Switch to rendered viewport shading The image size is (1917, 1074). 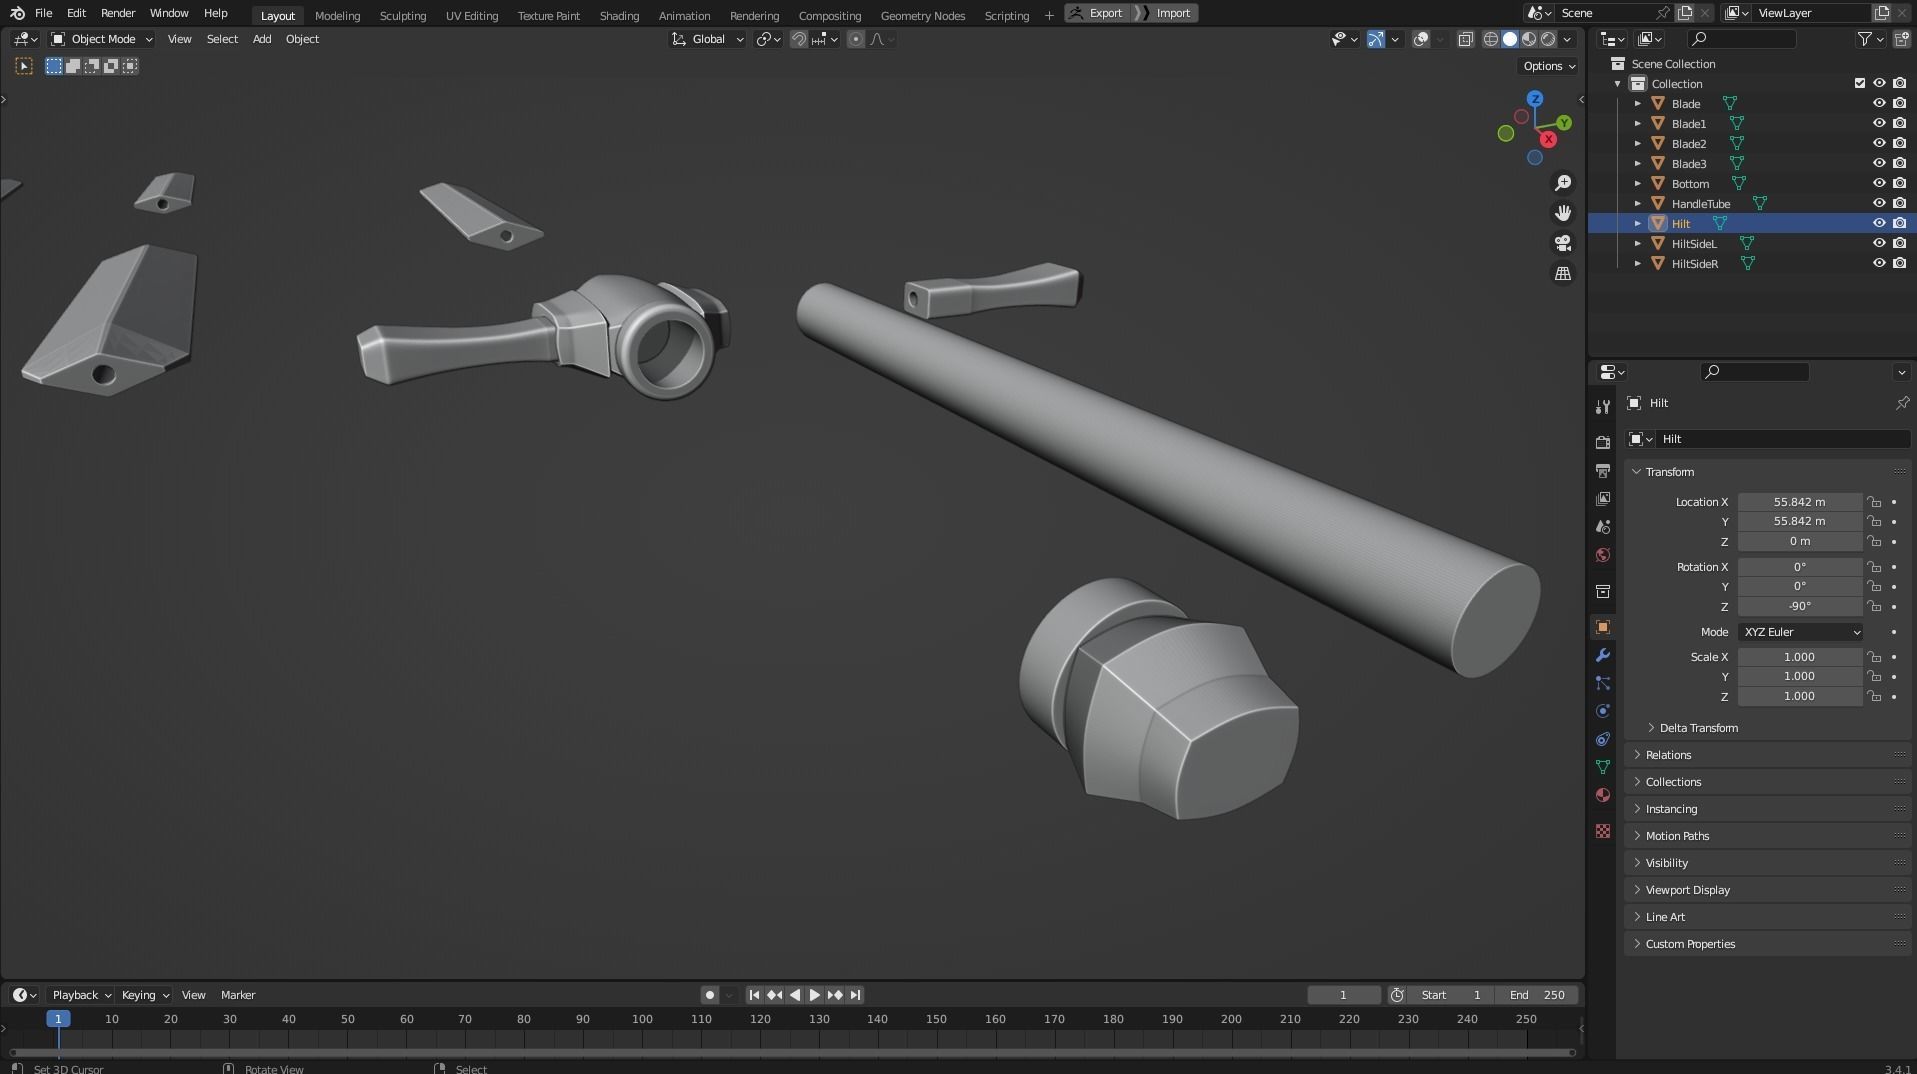click(x=1548, y=39)
